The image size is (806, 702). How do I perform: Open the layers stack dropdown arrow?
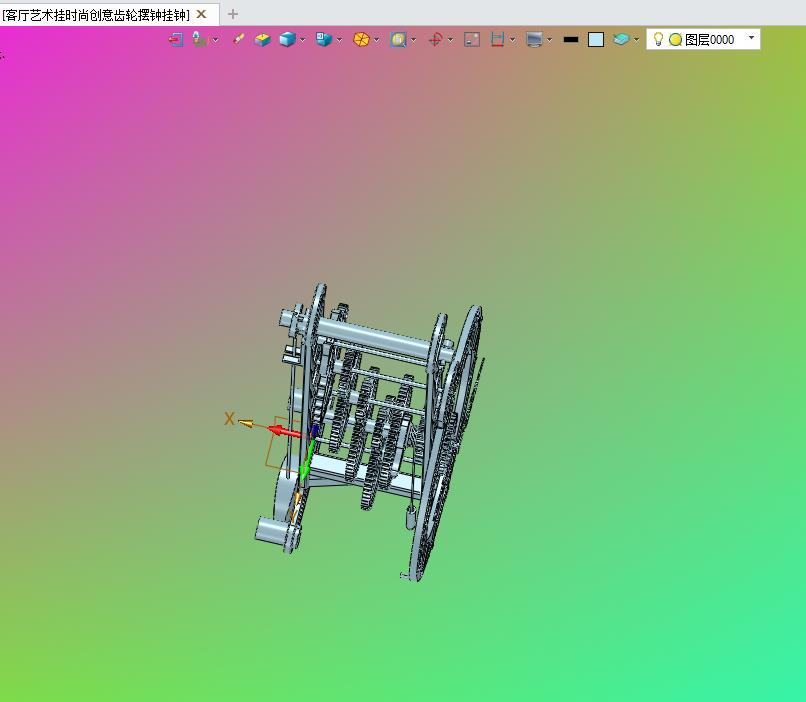[x=636, y=40]
